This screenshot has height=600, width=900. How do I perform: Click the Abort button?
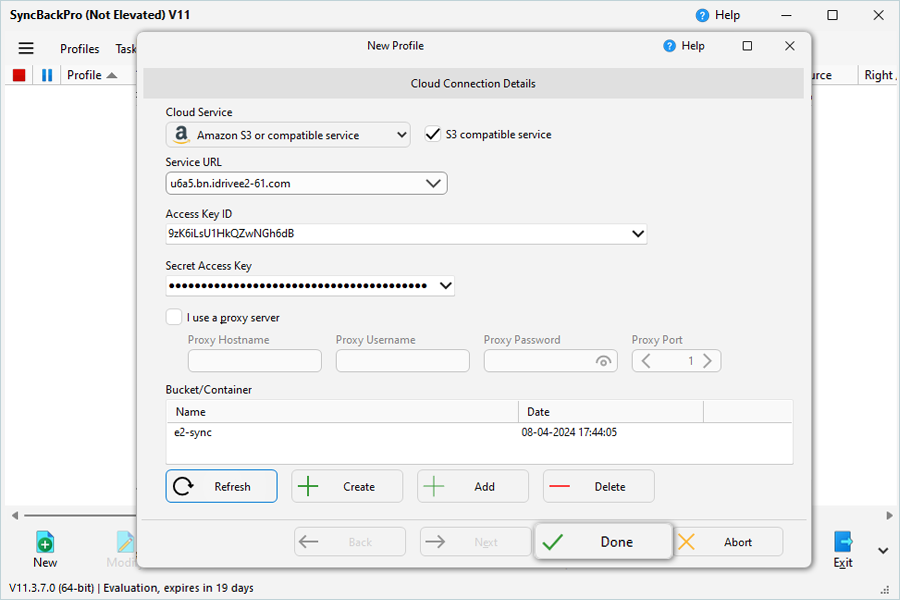728,542
